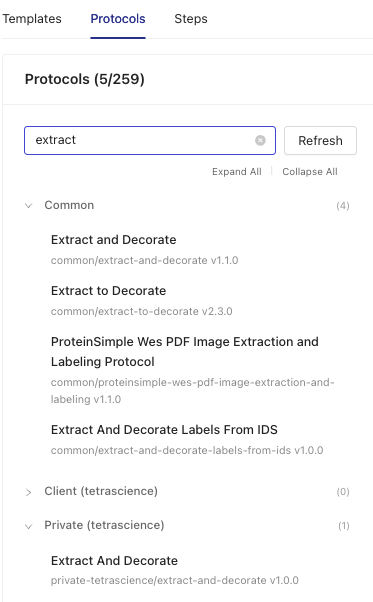Click the Common group count badge (4)
This screenshot has height=602, width=373.
(343, 206)
